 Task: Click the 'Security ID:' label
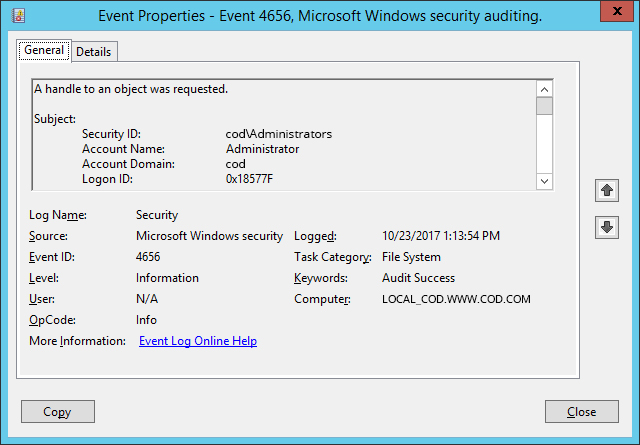click(x=111, y=134)
